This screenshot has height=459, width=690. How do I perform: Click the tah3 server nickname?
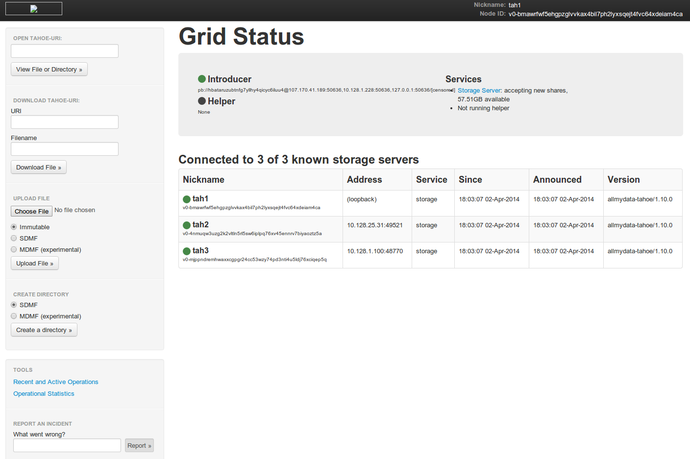[x=200, y=250]
